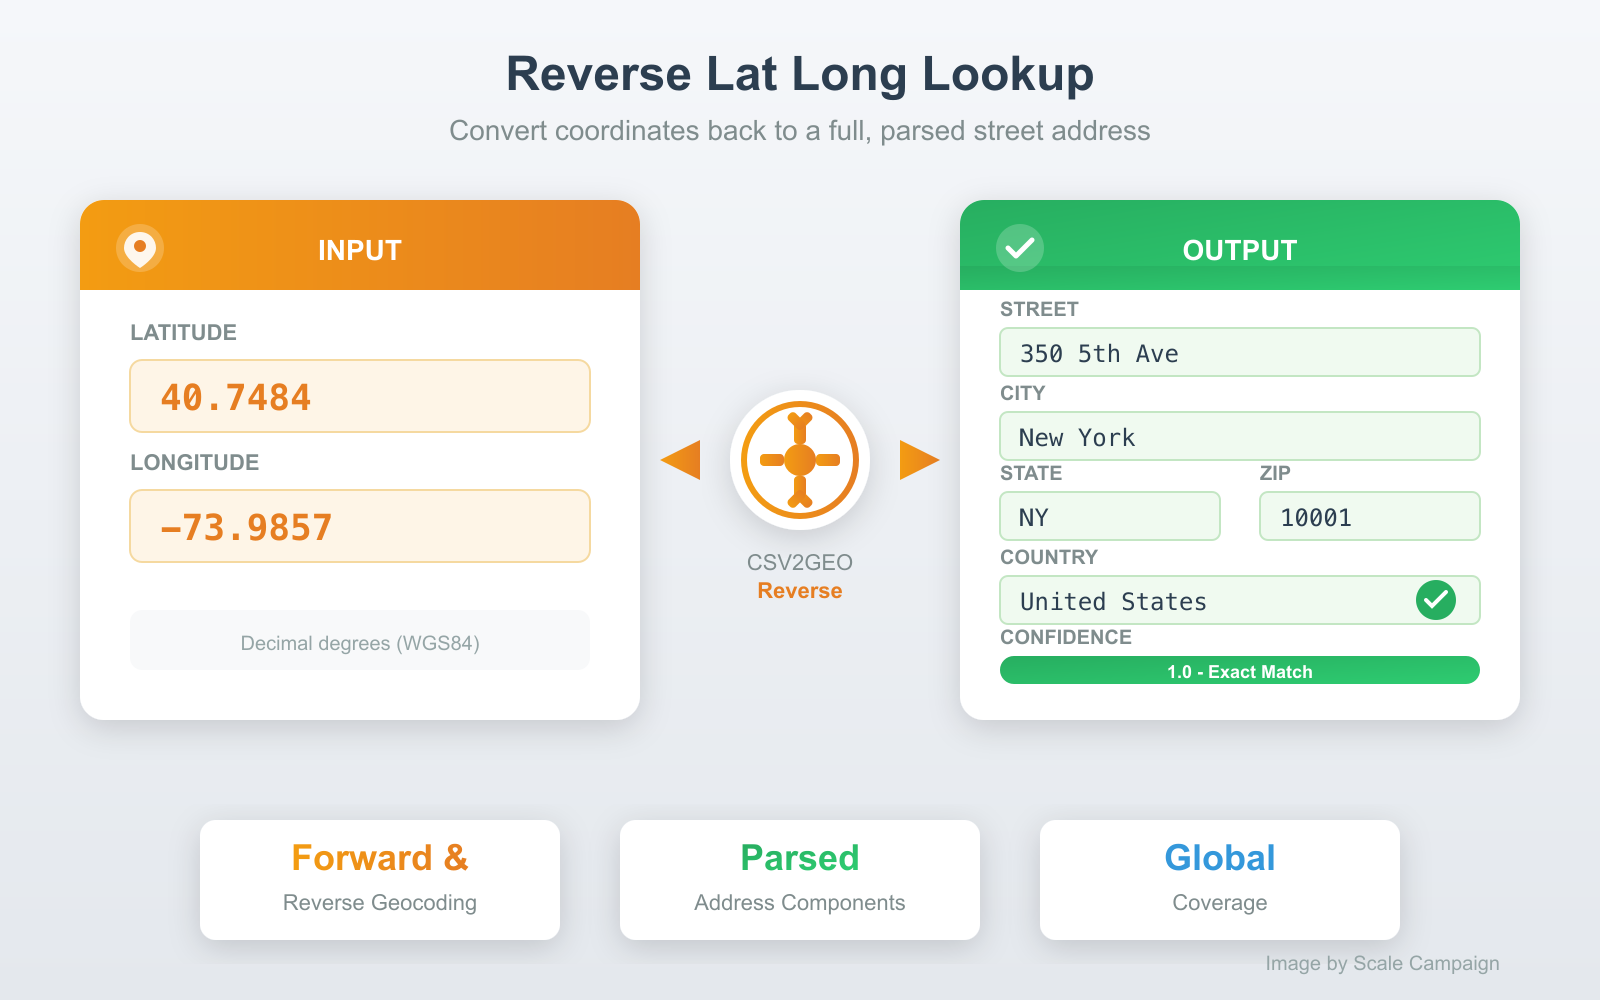Click the subtitle Convert coordinates back text

(x=800, y=130)
